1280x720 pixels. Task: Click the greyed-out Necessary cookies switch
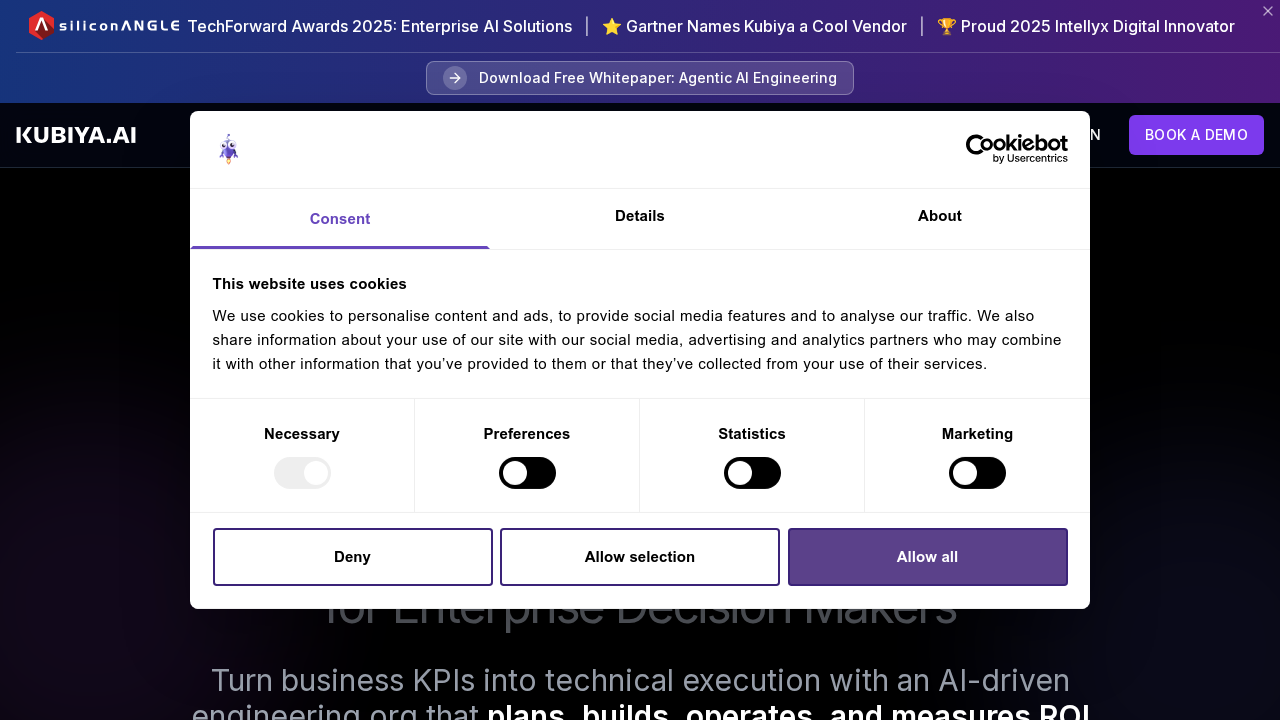pyautogui.click(x=302, y=472)
